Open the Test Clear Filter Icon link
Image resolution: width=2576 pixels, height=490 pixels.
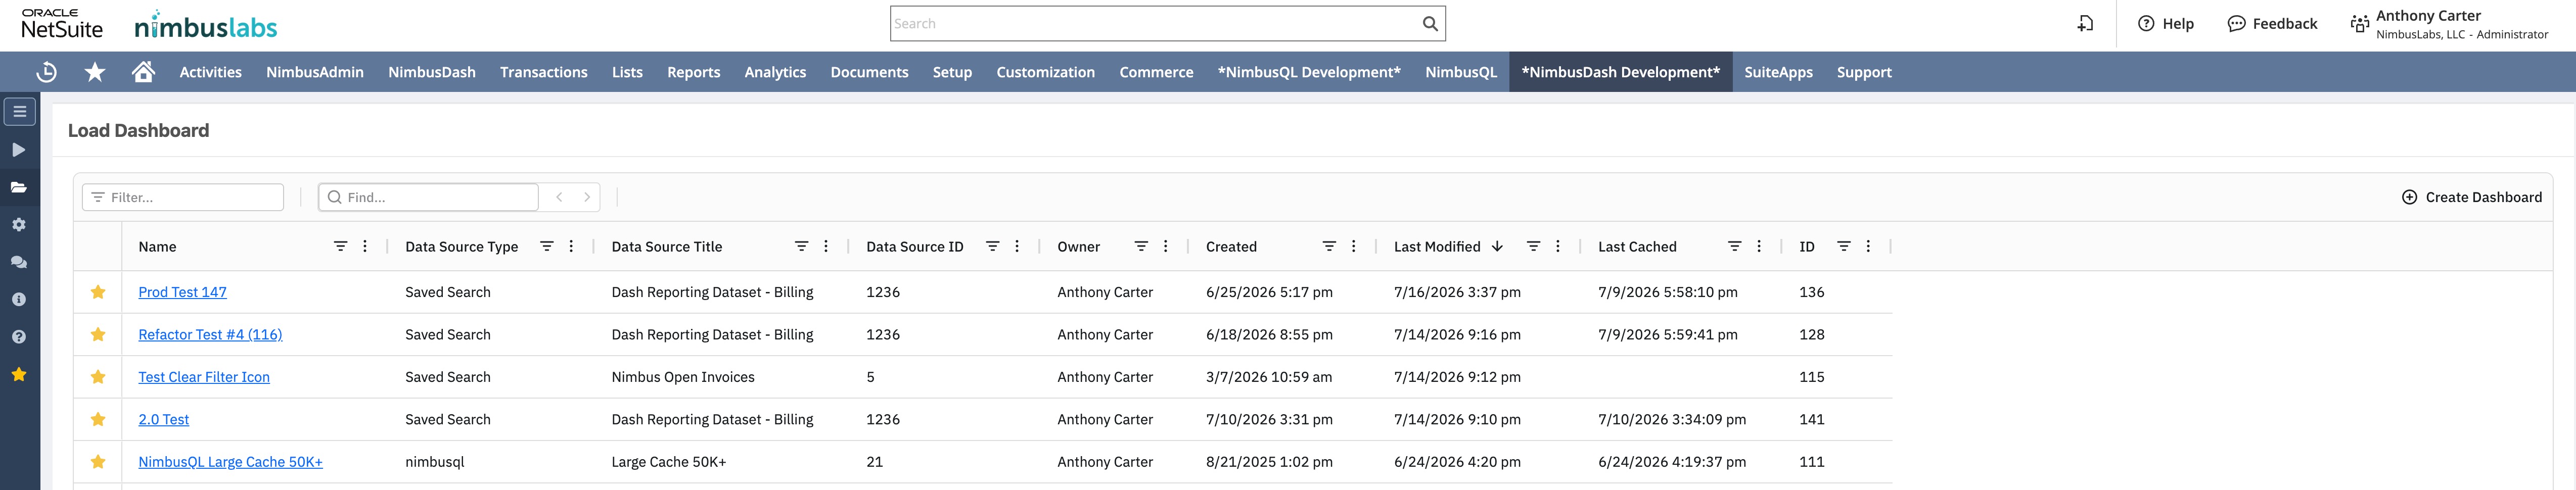click(x=204, y=377)
